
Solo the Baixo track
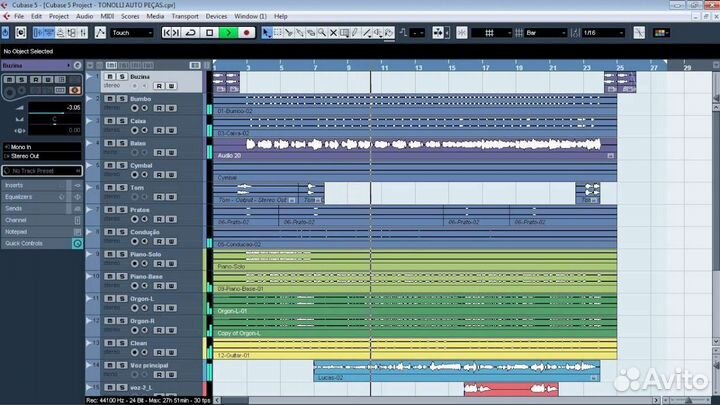pos(121,143)
